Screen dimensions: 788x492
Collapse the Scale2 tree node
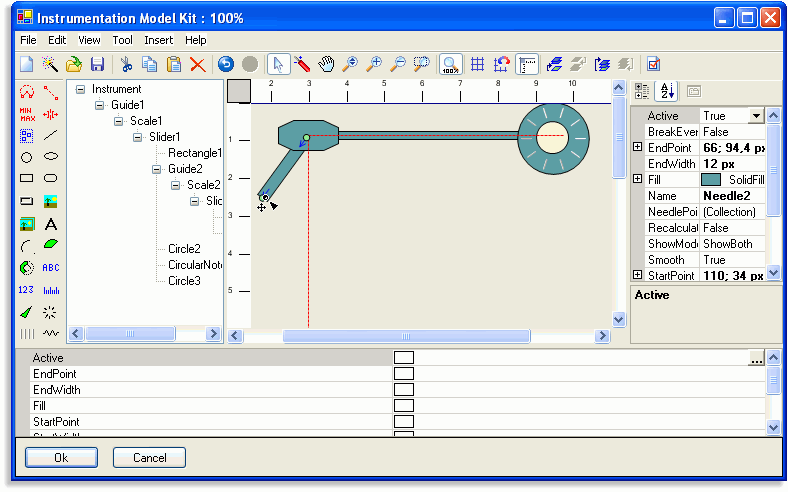click(x=176, y=185)
